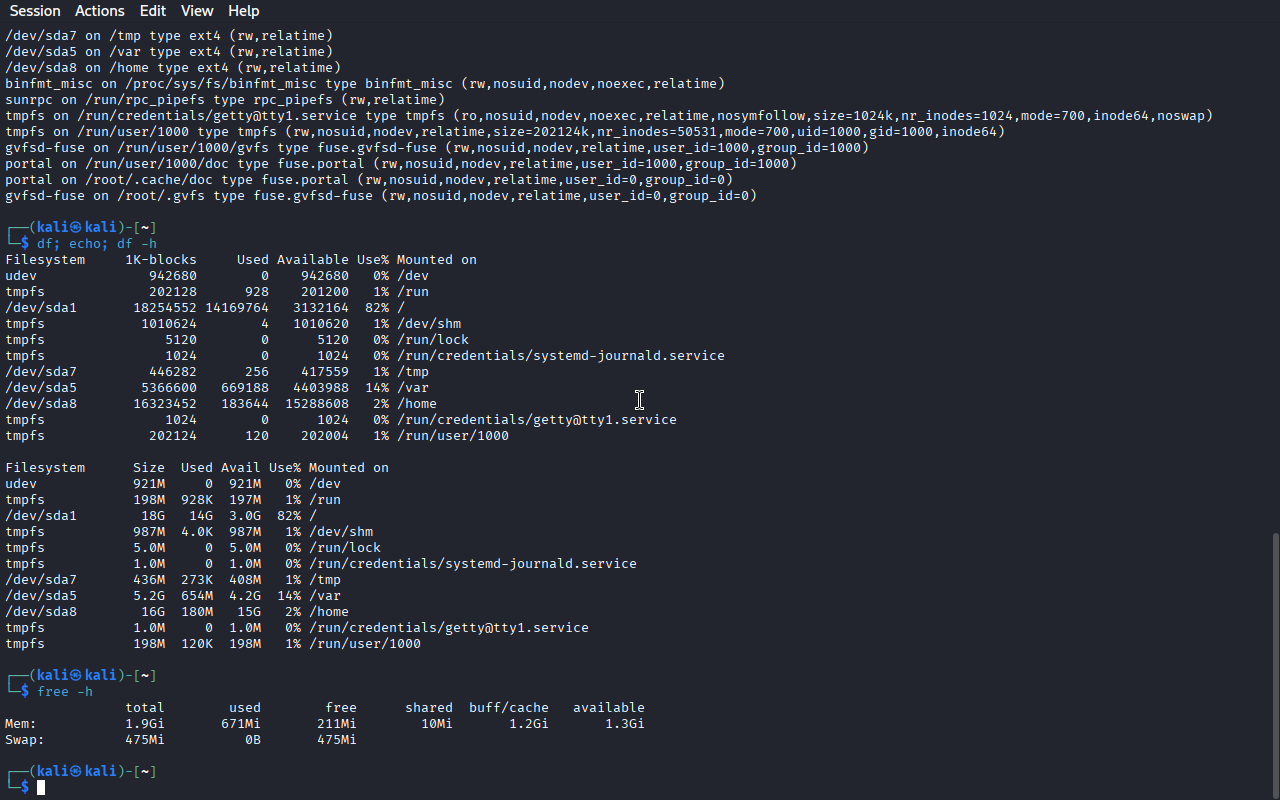Viewport: 1280px width, 800px height.
Task: Click the terminal scrollbar thumb
Action: pyautogui.click(x=1274, y=665)
